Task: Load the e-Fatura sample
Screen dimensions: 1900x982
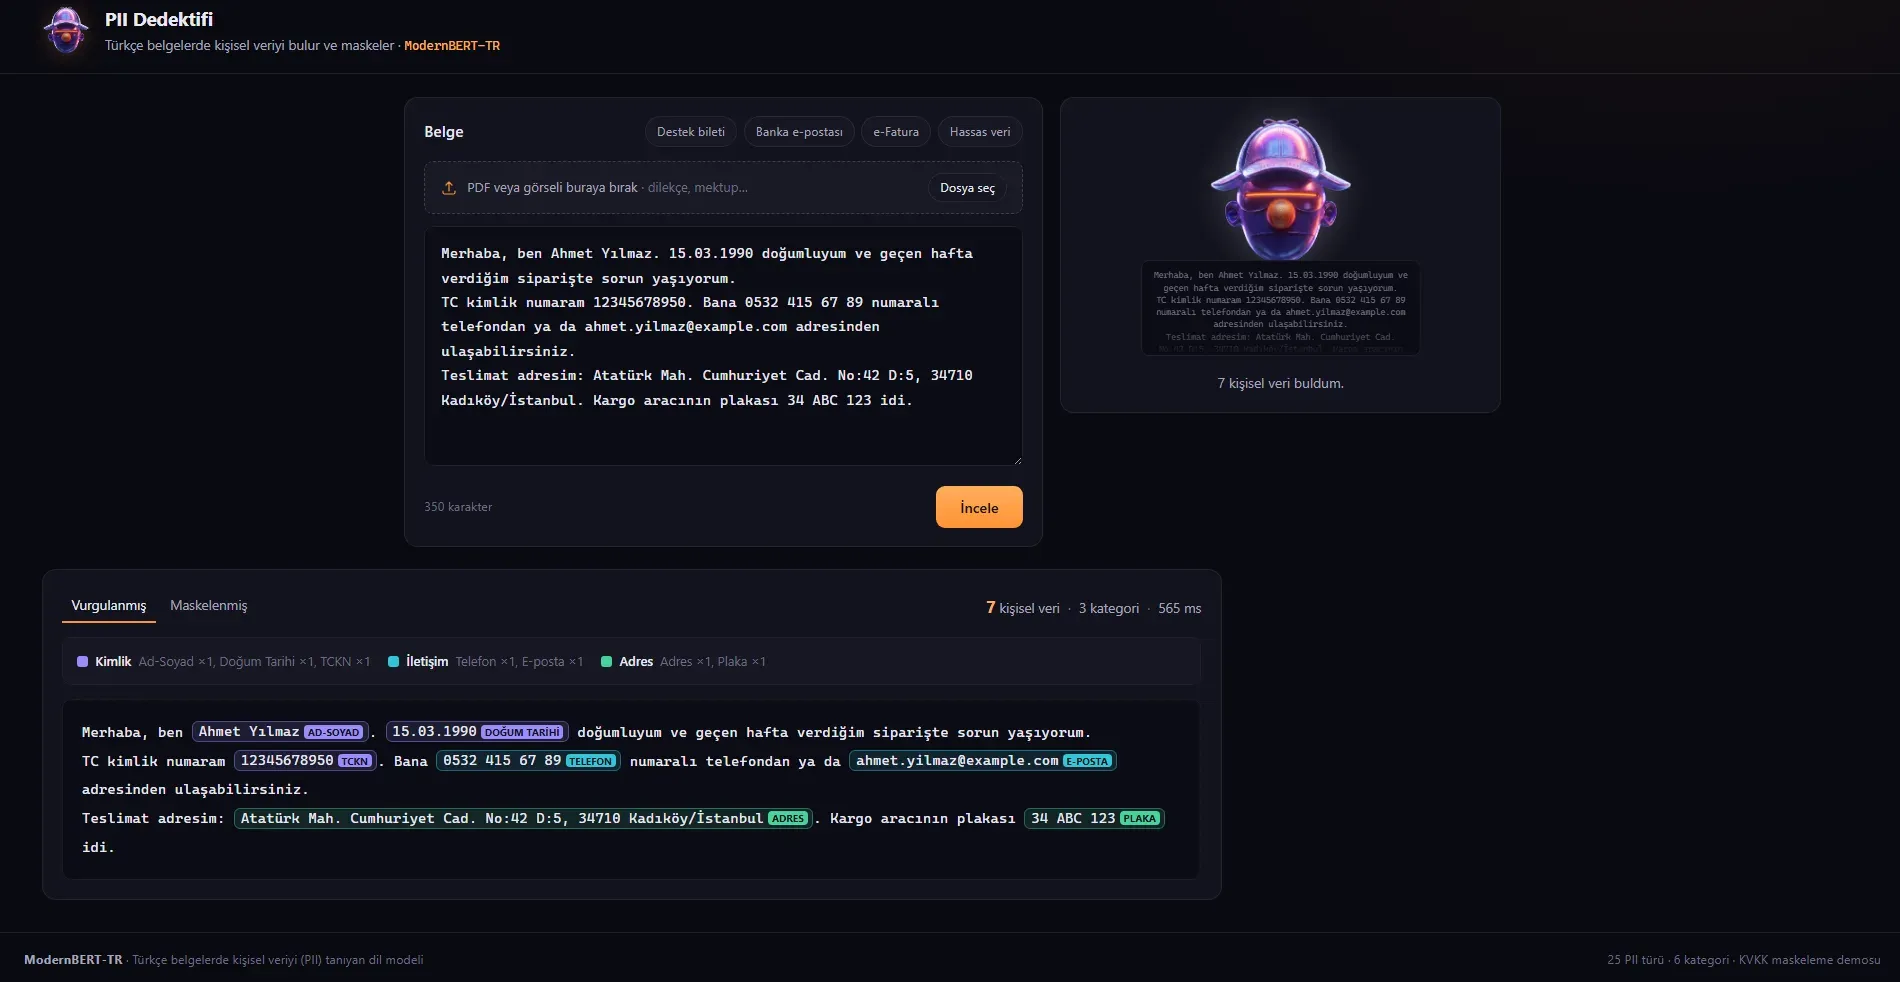Action: (896, 132)
